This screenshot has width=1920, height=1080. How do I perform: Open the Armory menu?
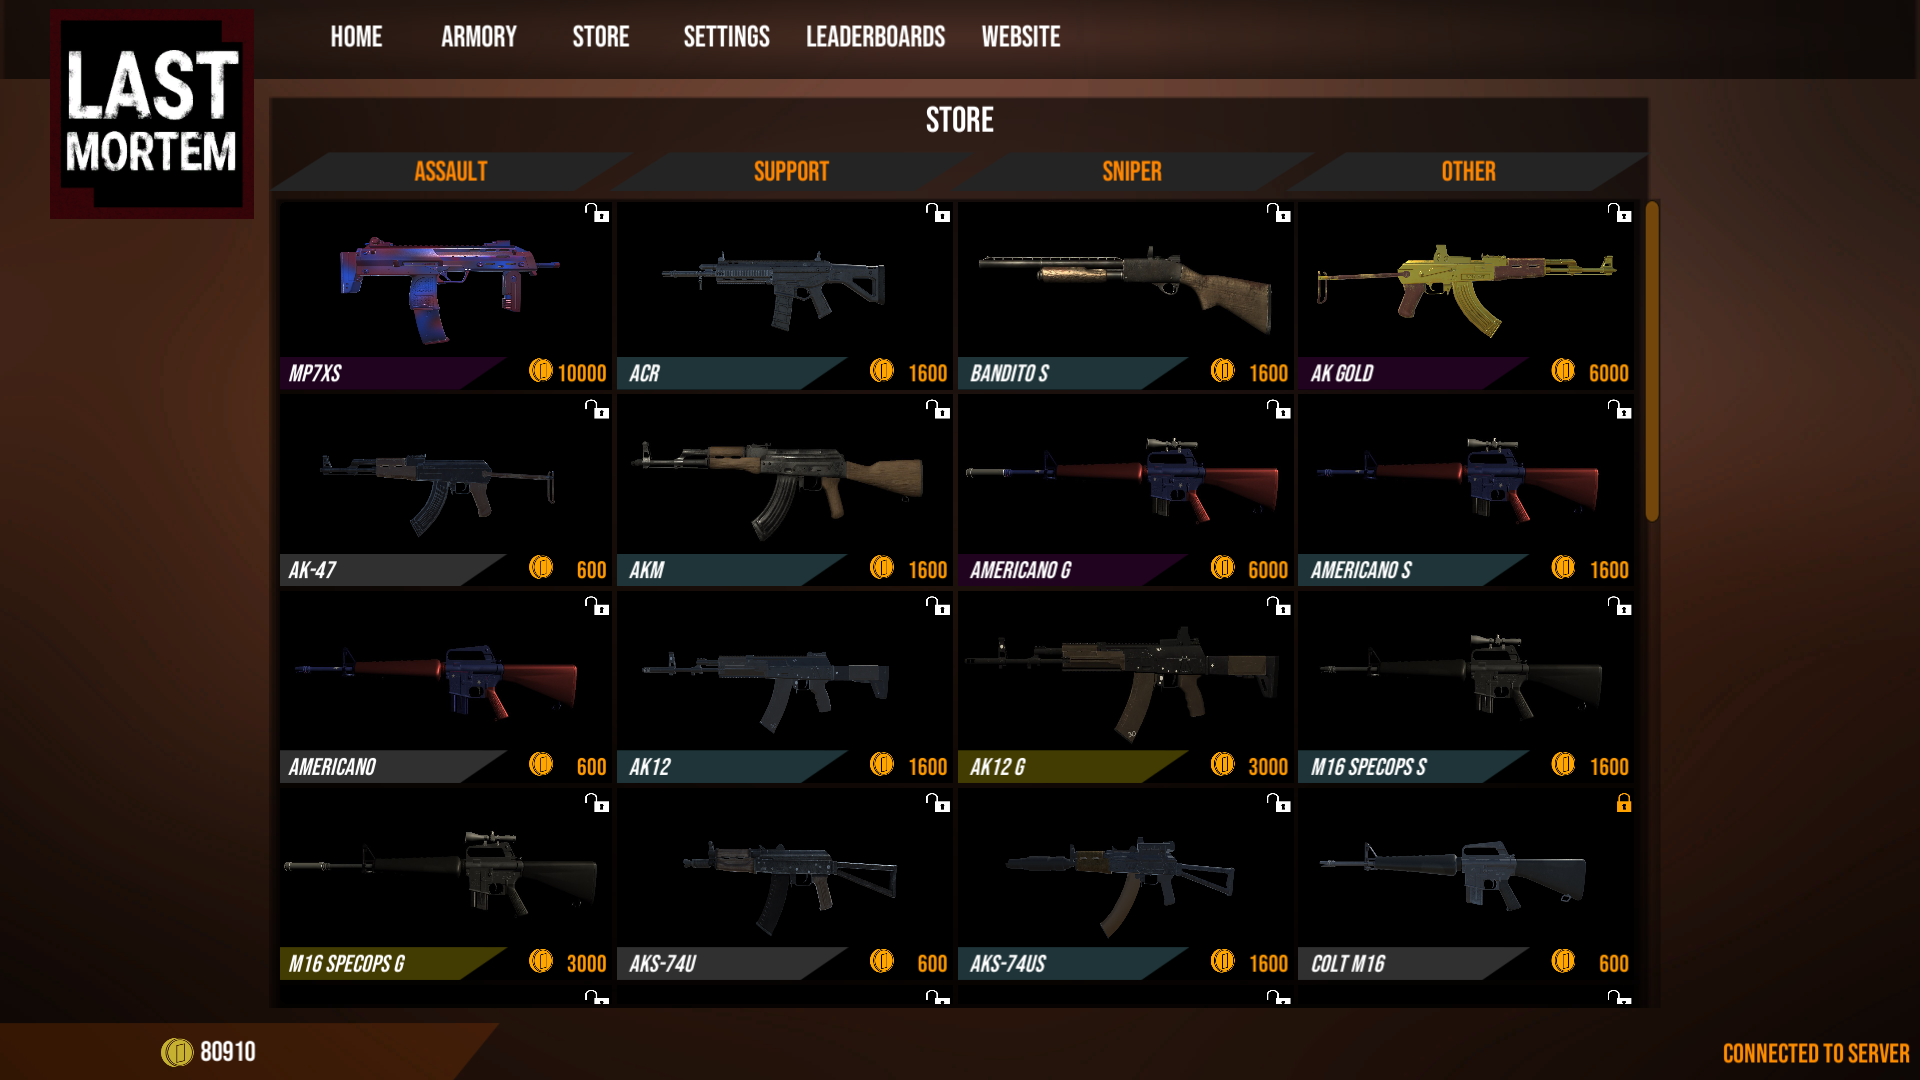click(479, 37)
